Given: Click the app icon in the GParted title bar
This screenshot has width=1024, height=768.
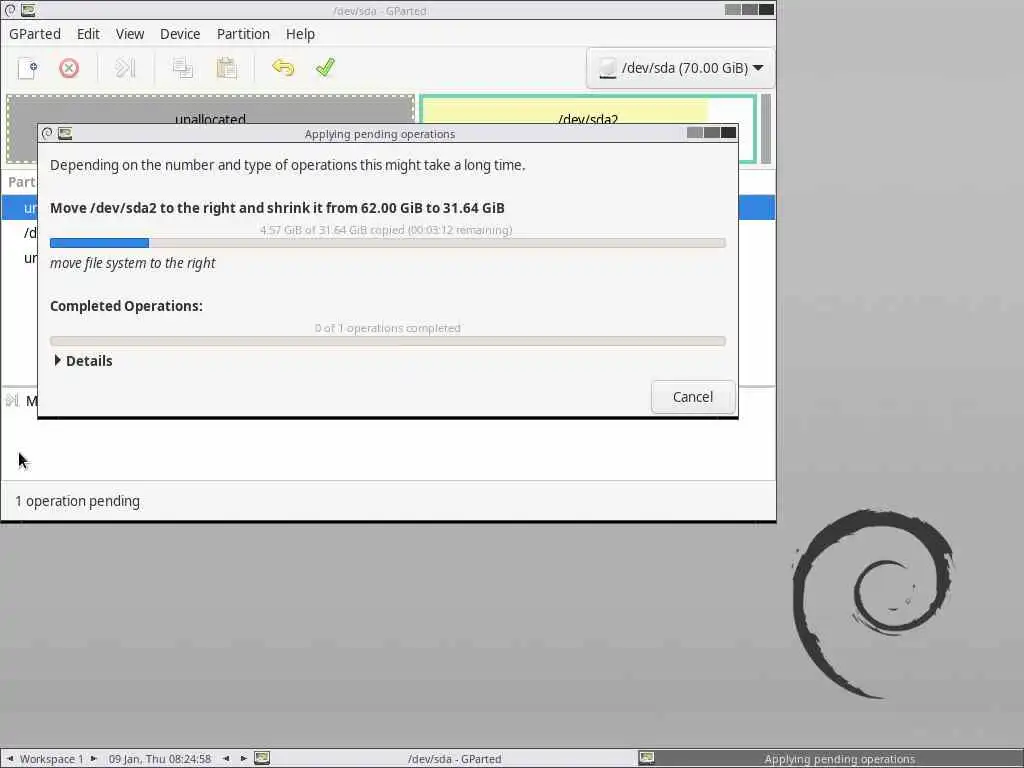Looking at the screenshot, I should click(28, 10).
